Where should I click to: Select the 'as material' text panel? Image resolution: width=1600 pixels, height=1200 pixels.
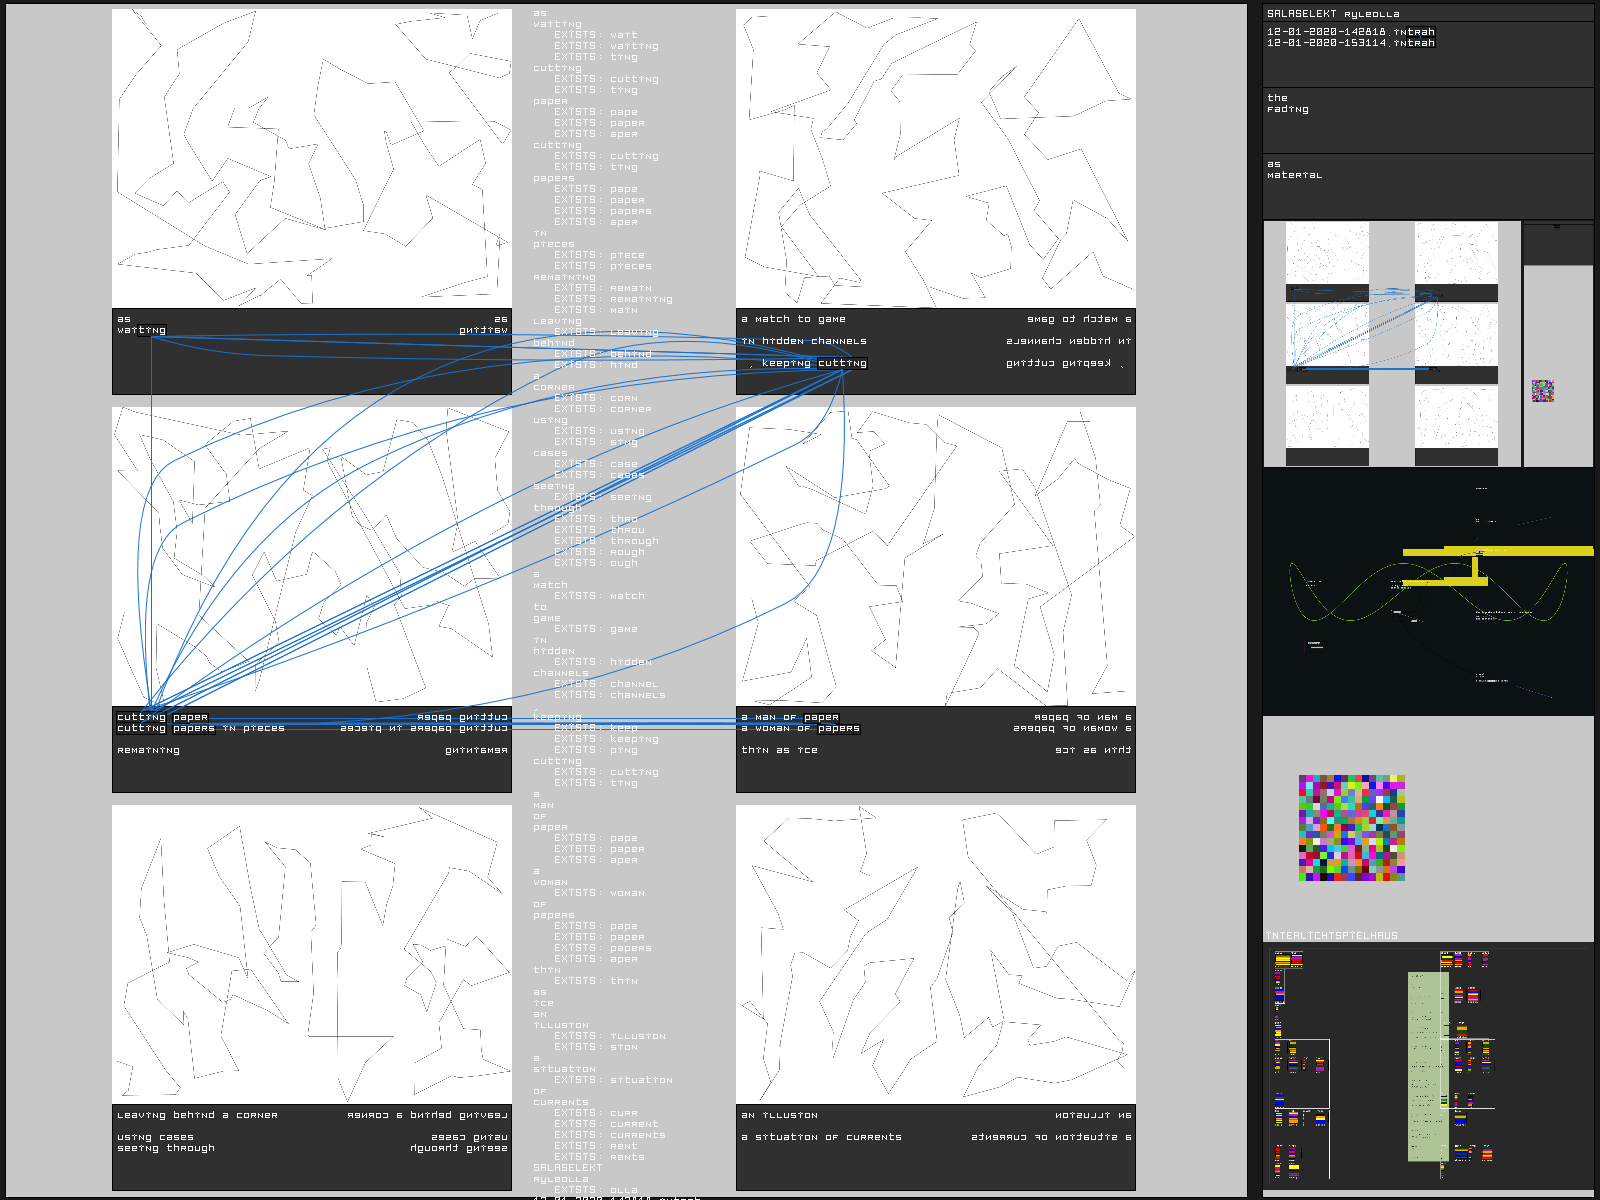pos(1294,170)
